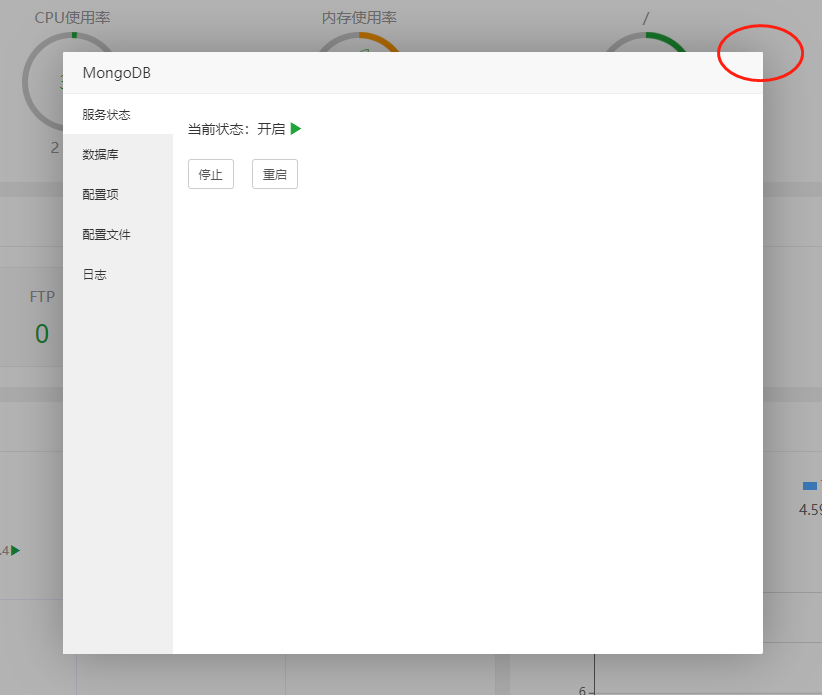This screenshot has height=695, width=822.
Task: Click the FTP label in background panel
Action: tap(42, 297)
